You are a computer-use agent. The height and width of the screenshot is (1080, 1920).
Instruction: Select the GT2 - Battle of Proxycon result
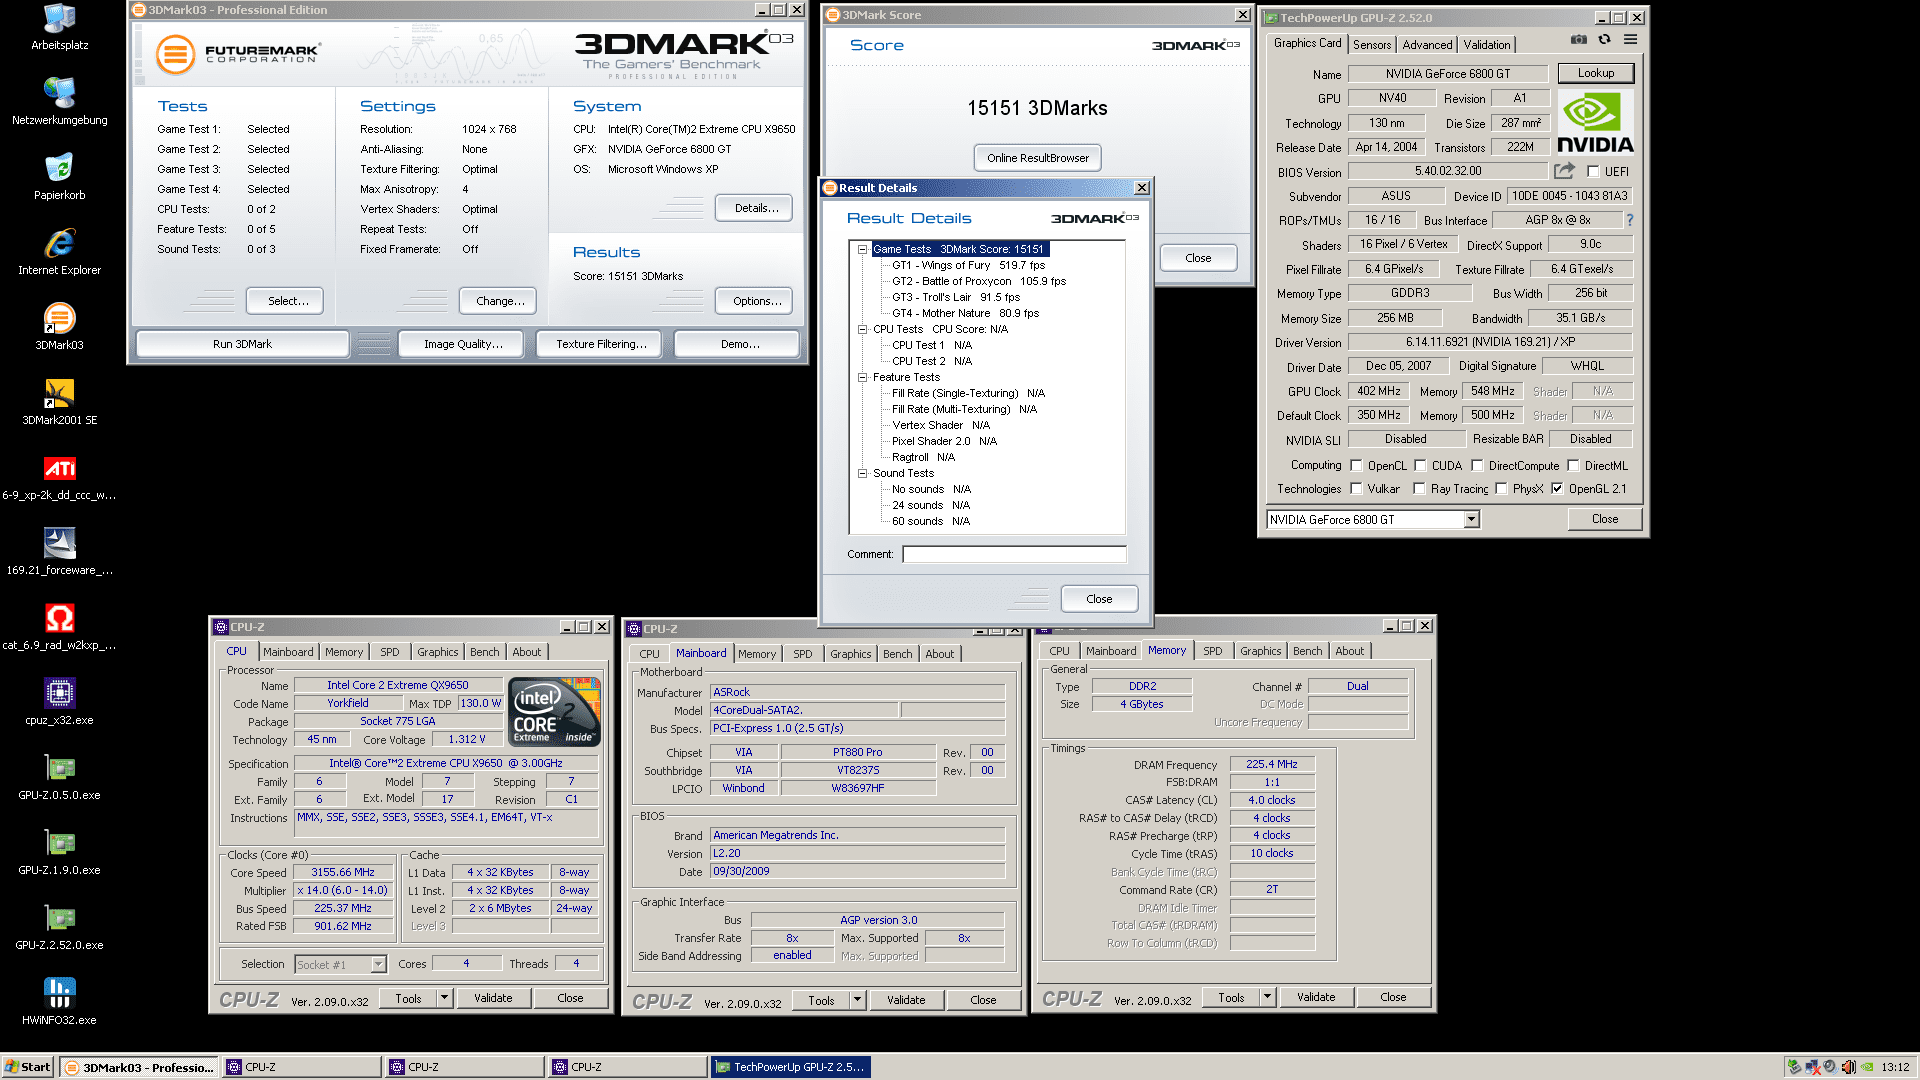point(979,281)
